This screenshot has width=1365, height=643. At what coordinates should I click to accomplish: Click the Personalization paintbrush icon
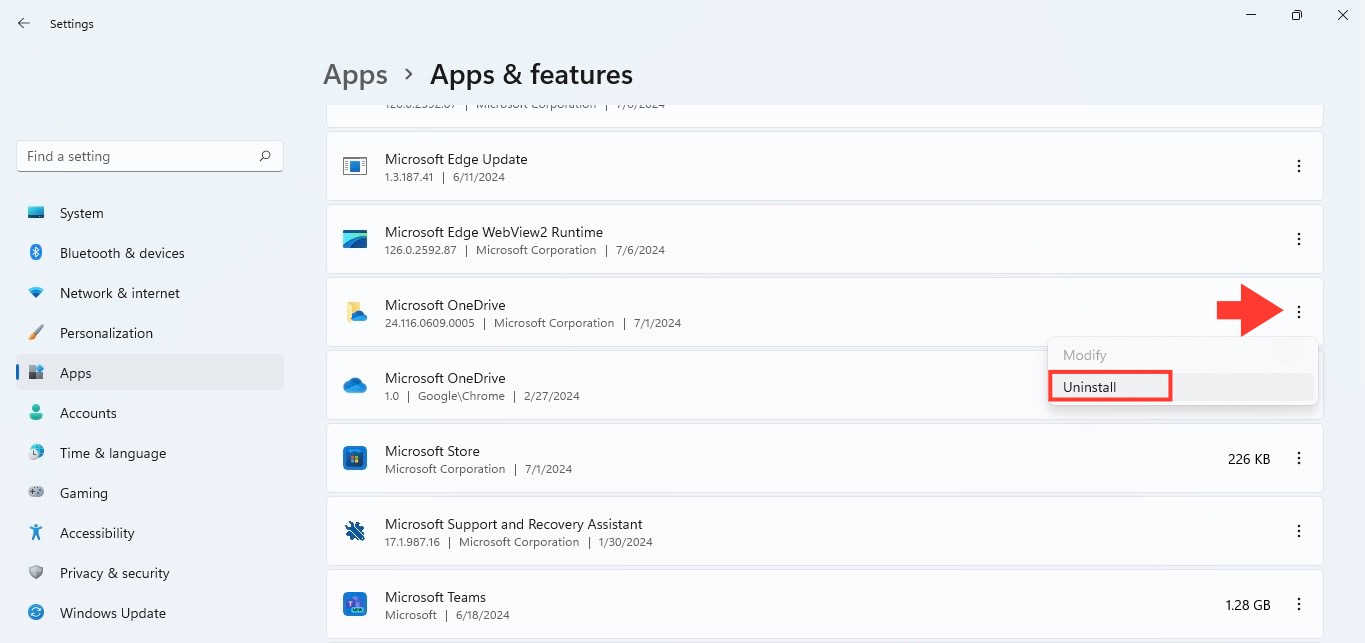point(36,333)
